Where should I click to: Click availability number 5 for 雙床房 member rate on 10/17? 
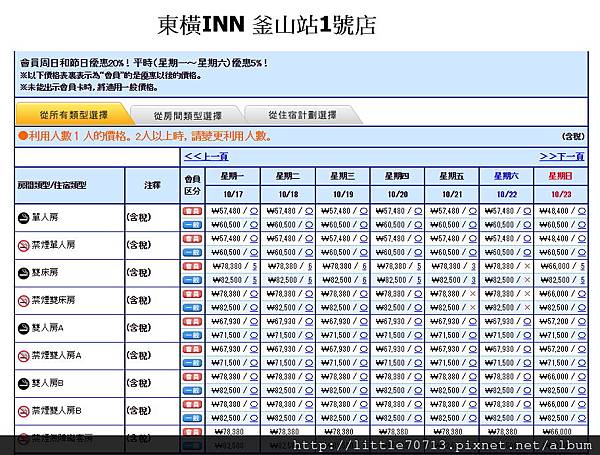click(x=254, y=266)
